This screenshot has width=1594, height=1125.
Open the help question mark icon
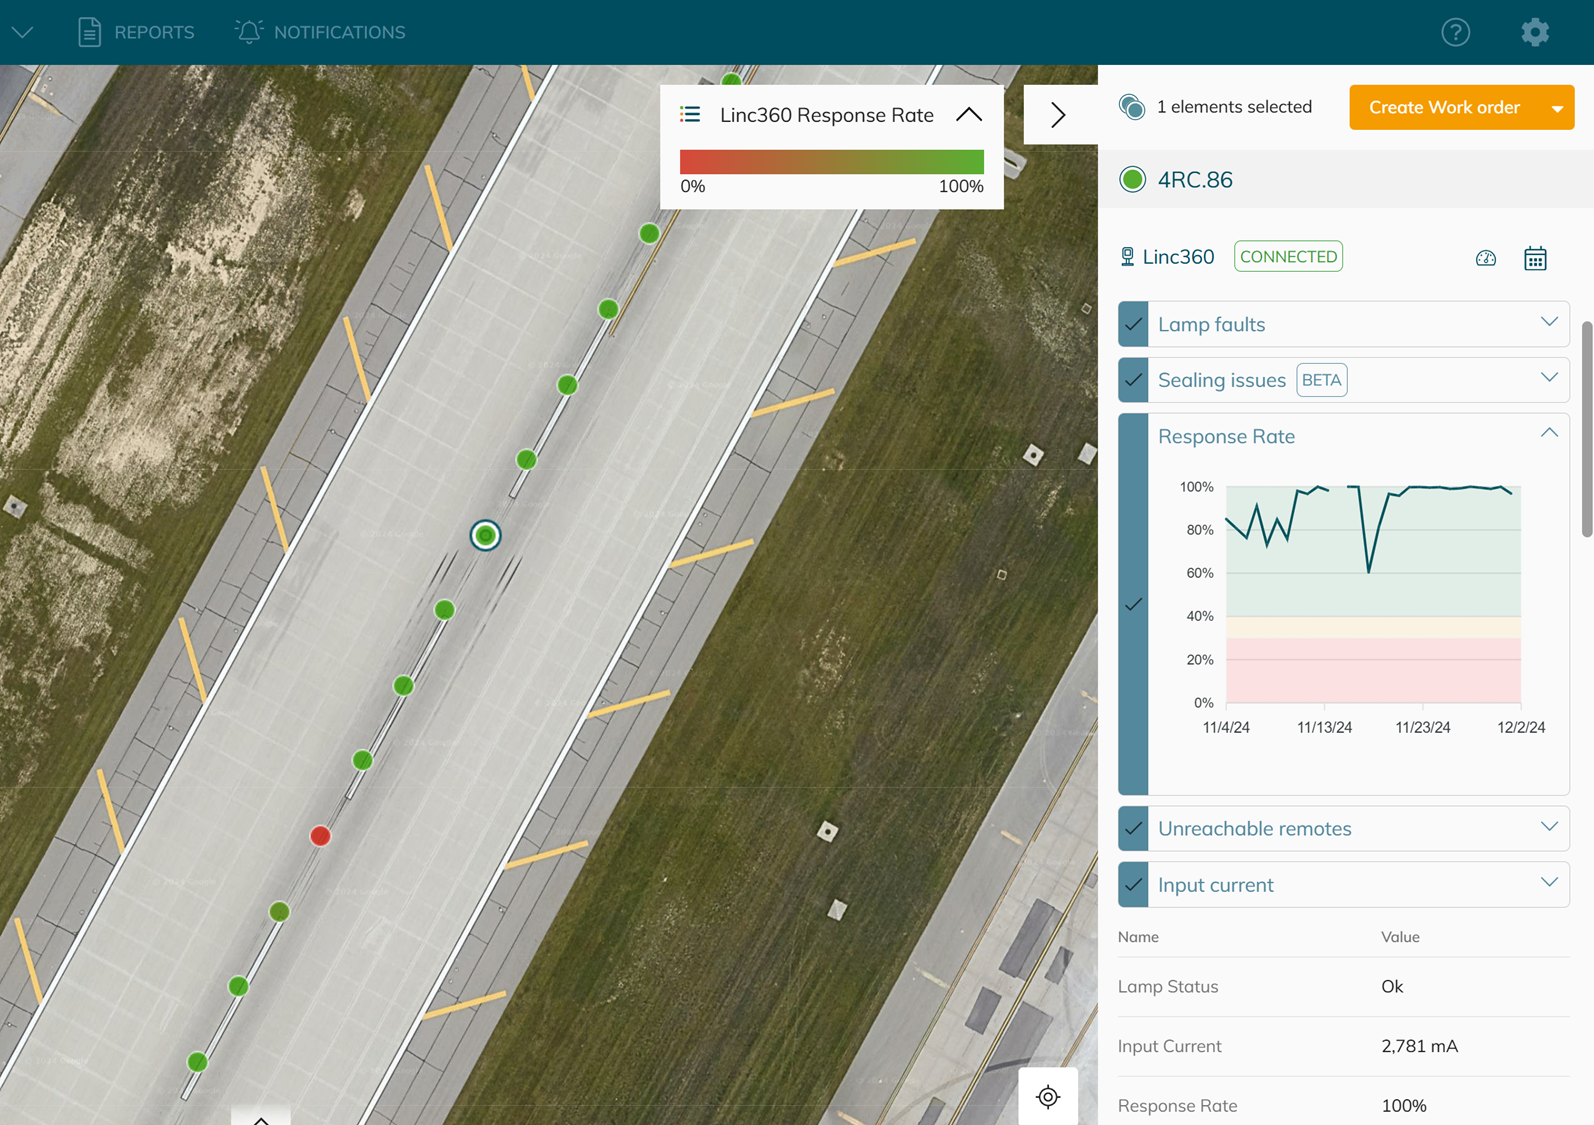click(x=1455, y=32)
